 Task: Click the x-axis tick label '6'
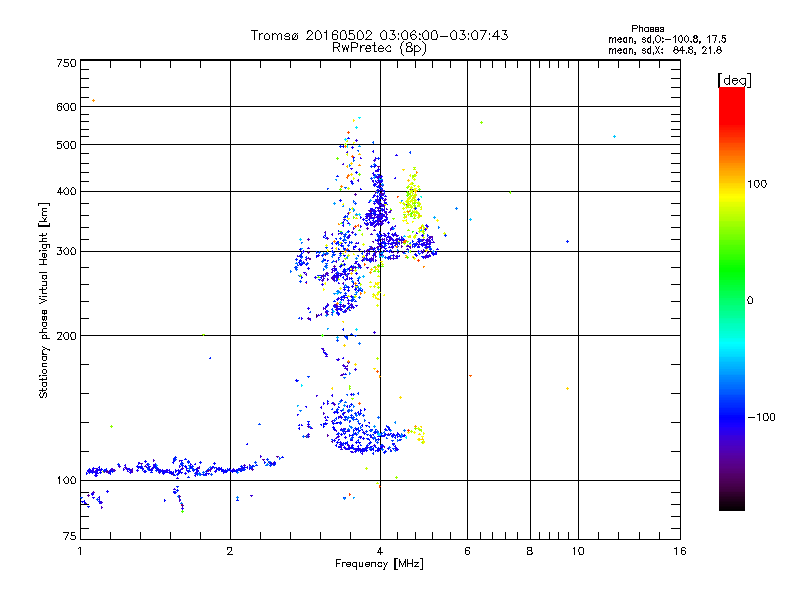(x=467, y=551)
